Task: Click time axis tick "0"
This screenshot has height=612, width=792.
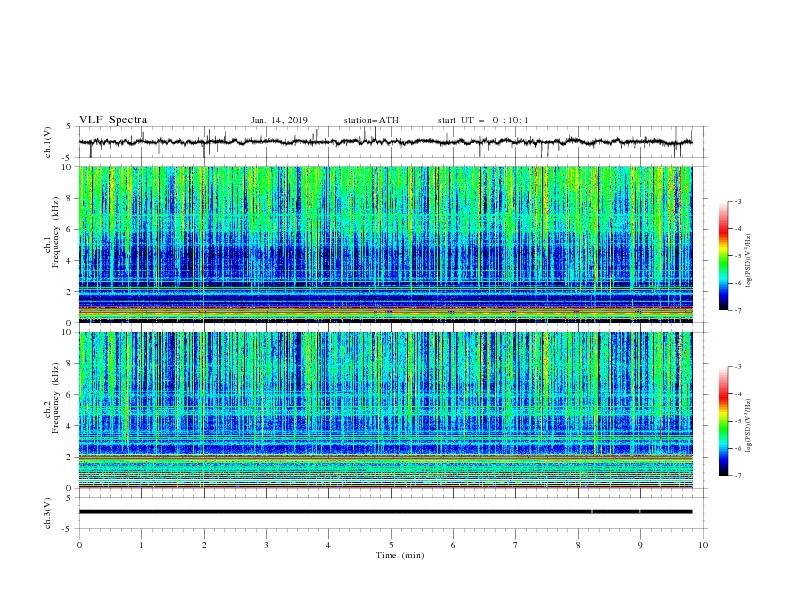Action: coord(79,545)
